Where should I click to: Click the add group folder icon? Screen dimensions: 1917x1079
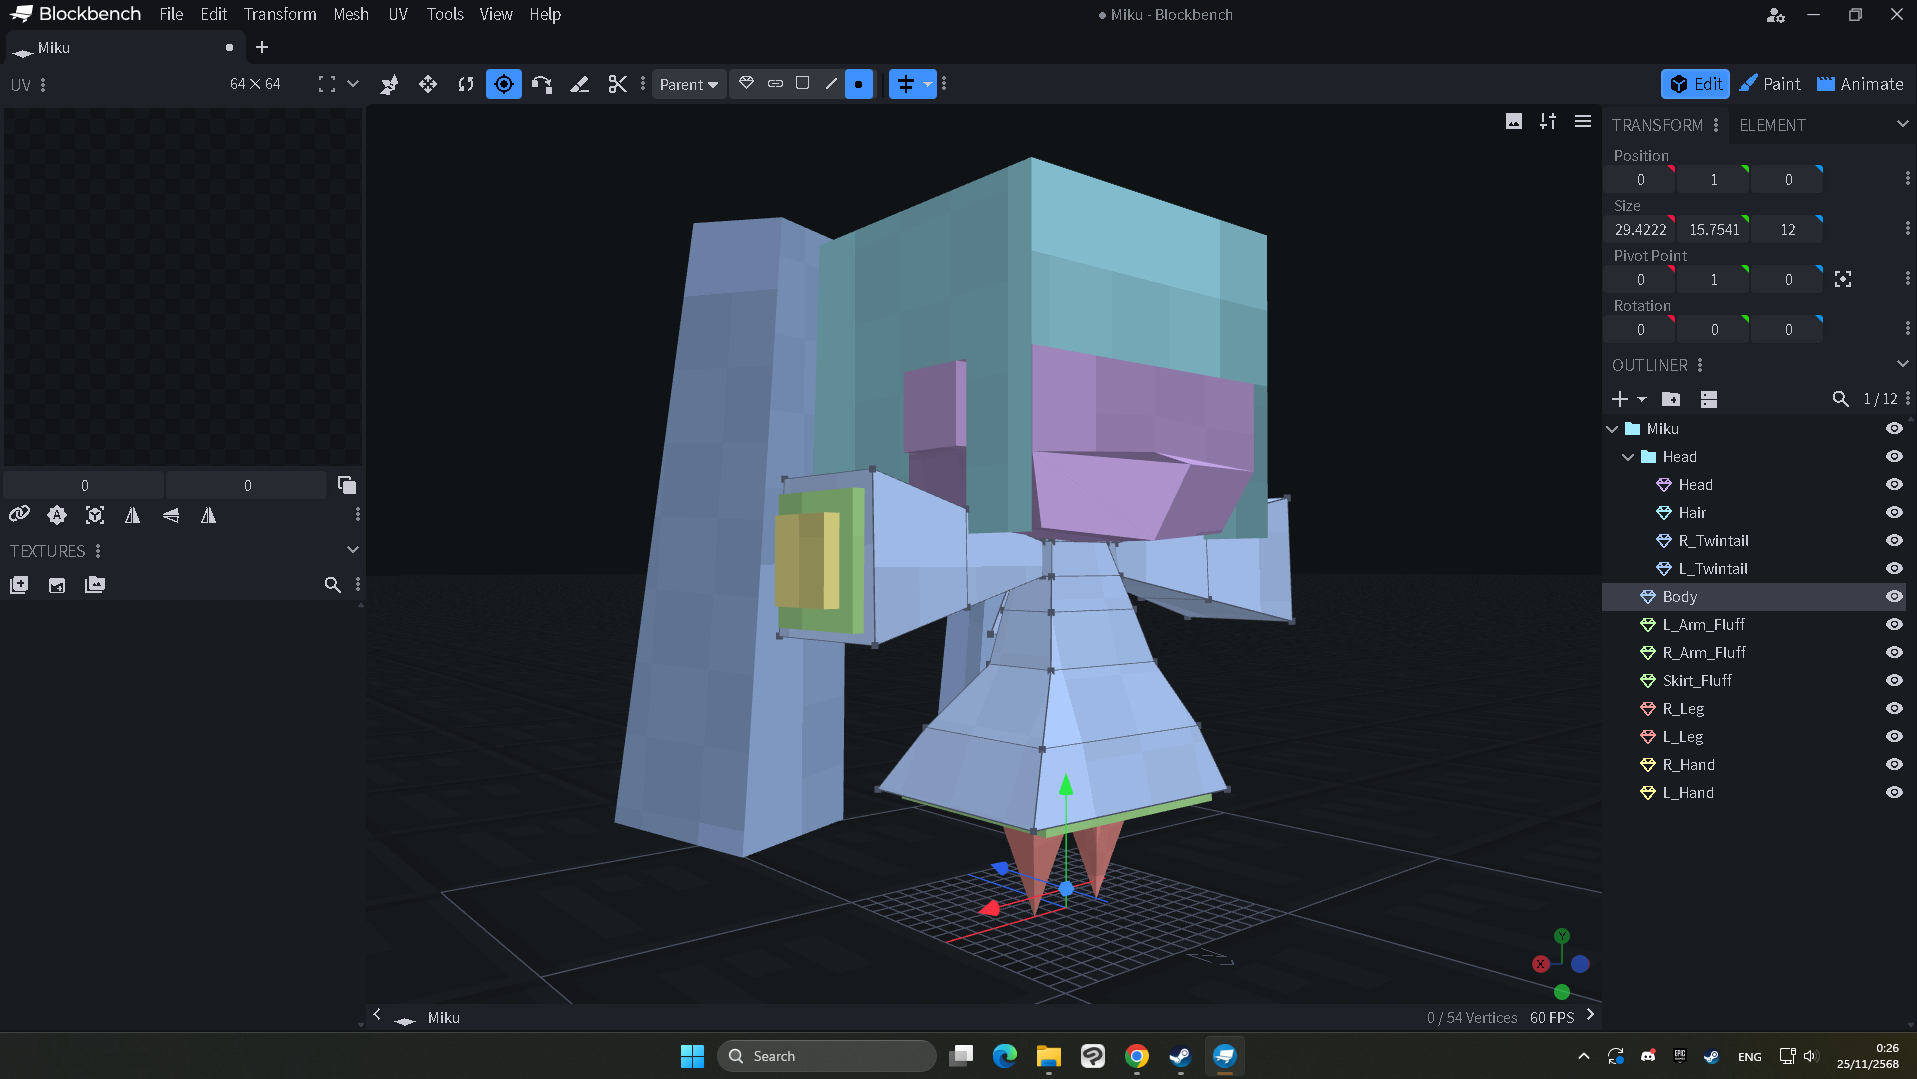click(x=1670, y=399)
